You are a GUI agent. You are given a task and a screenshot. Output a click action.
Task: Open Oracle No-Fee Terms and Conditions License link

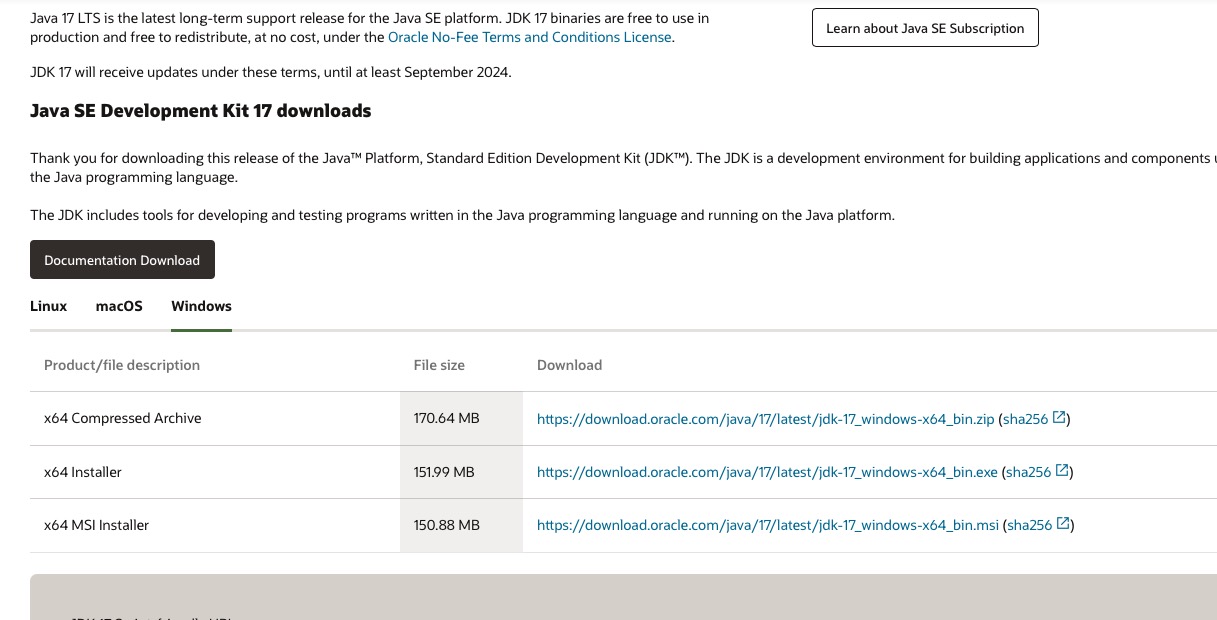click(529, 37)
